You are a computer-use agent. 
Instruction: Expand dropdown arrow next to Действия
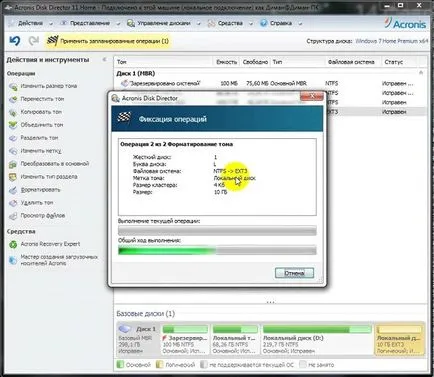(51, 24)
